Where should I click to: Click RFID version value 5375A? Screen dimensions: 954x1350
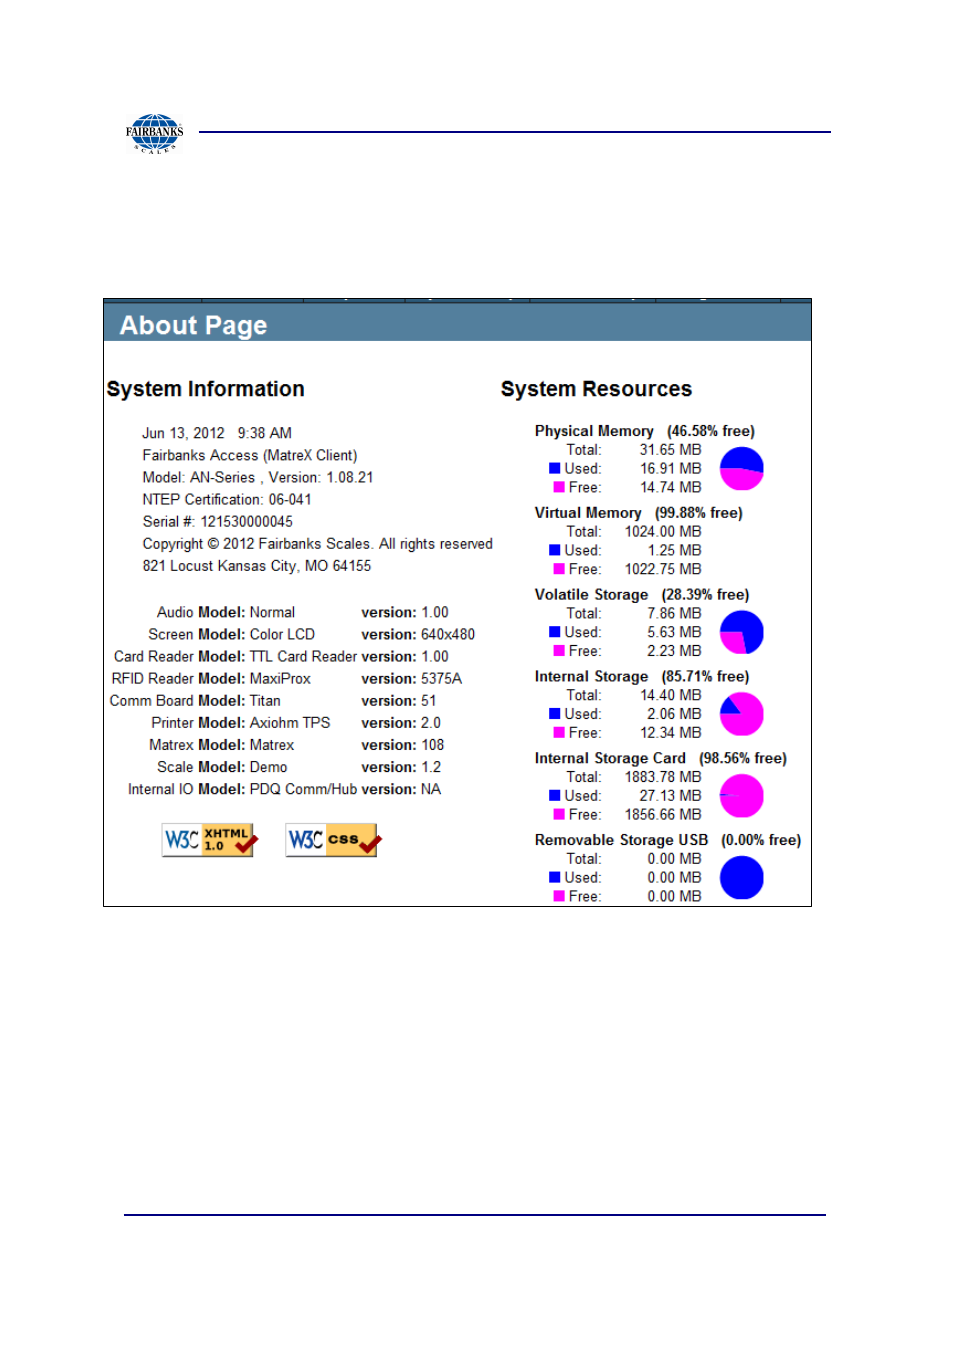click(442, 678)
